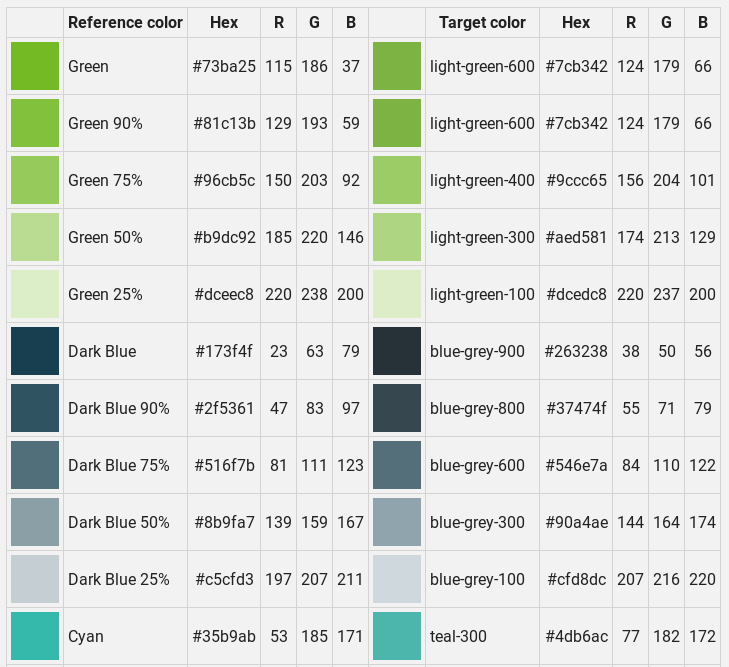Select the hex value #173f4f cell
The width and height of the screenshot is (729, 667).
point(224,351)
